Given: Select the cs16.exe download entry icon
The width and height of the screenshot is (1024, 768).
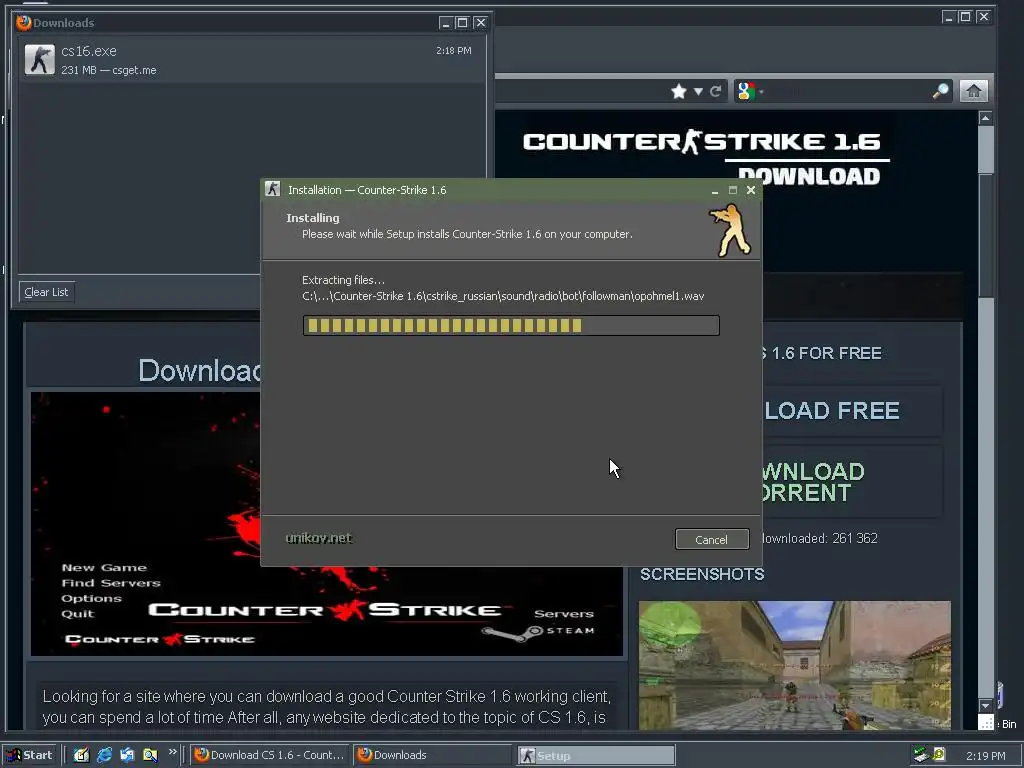Looking at the screenshot, I should (40, 59).
